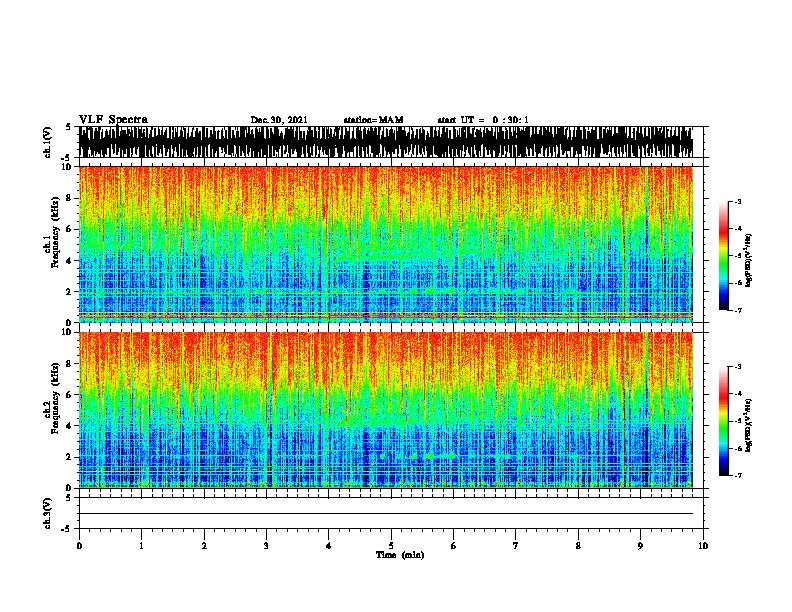Click the flat ch.3 voltage trace line
This screenshot has width=792, height=612.
click(x=386, y=514)
